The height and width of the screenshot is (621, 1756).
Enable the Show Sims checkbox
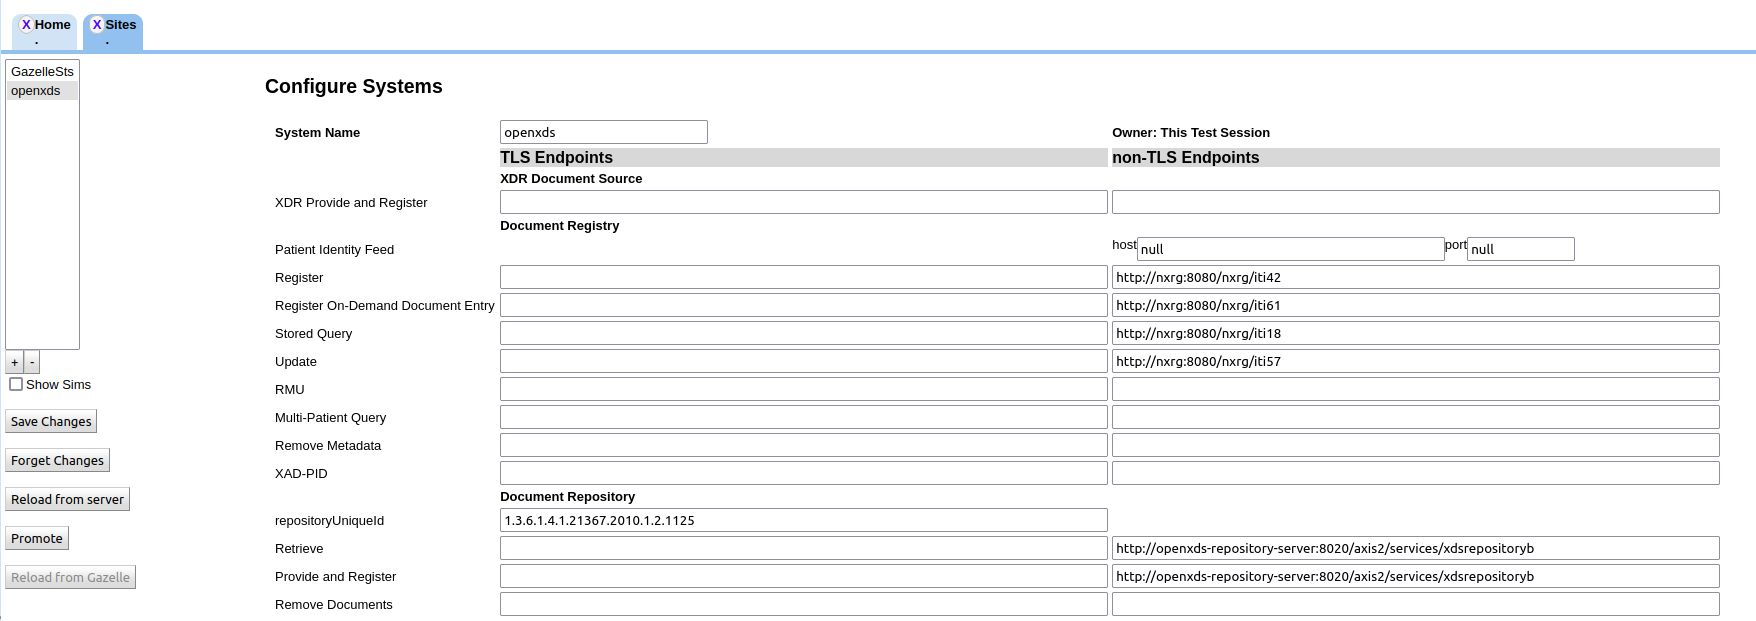[16, 384]
